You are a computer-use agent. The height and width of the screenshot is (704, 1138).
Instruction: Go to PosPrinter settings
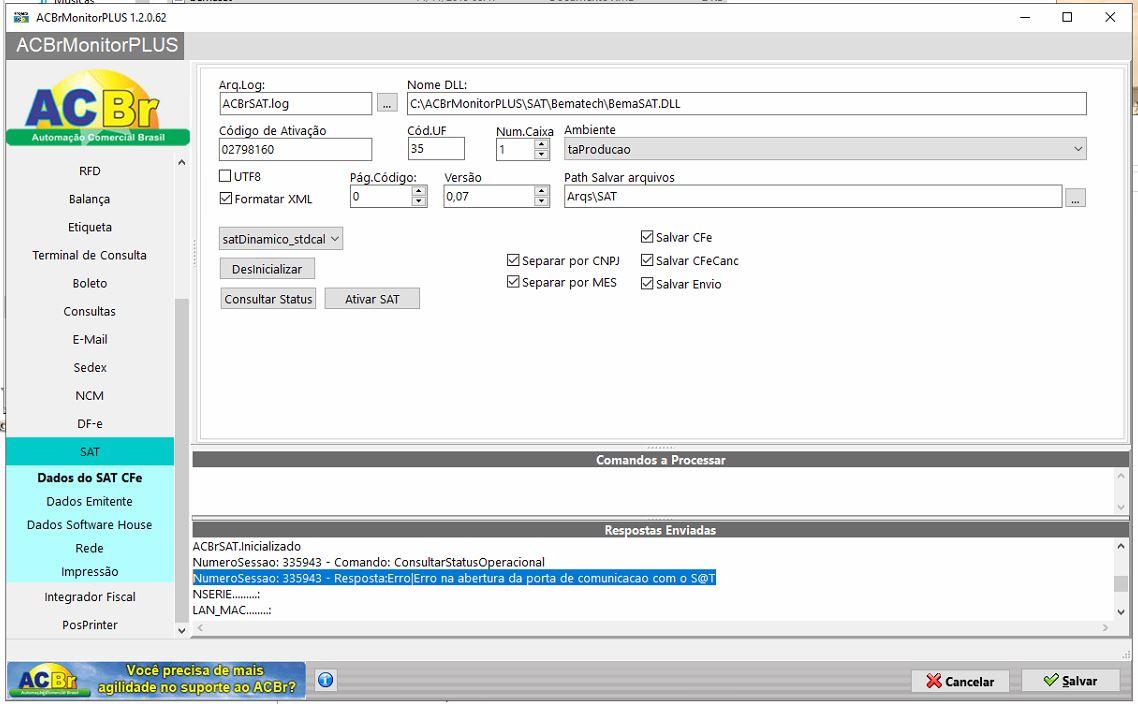pyautogui.click(x=90, y=625)
